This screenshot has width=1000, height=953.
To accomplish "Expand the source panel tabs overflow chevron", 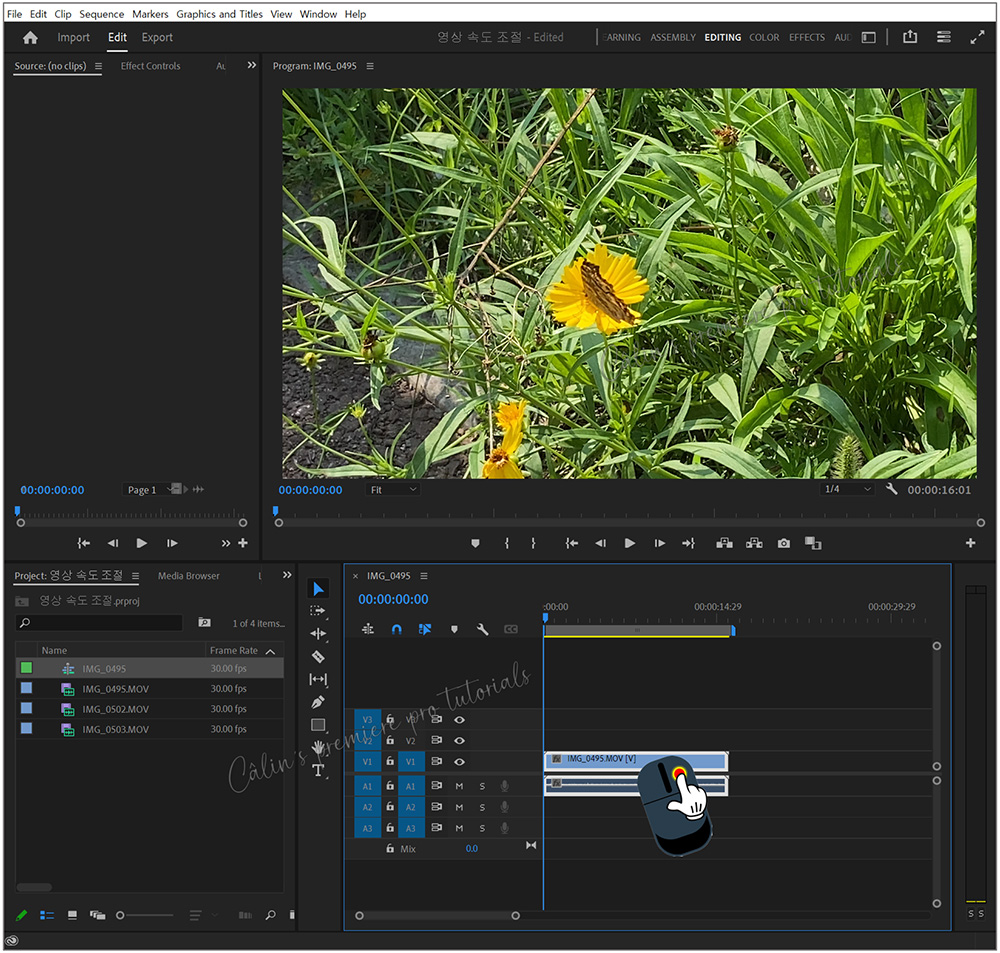I will point(251,66).
